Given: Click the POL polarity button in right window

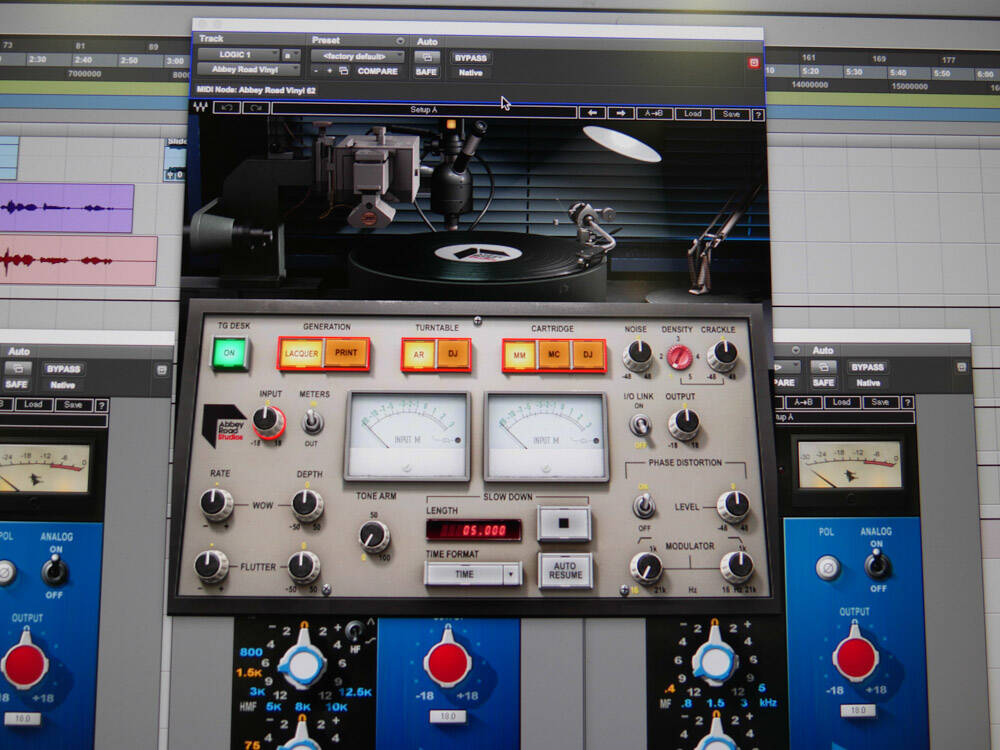Looking at the screenshot, I should [x=828, y=568].
